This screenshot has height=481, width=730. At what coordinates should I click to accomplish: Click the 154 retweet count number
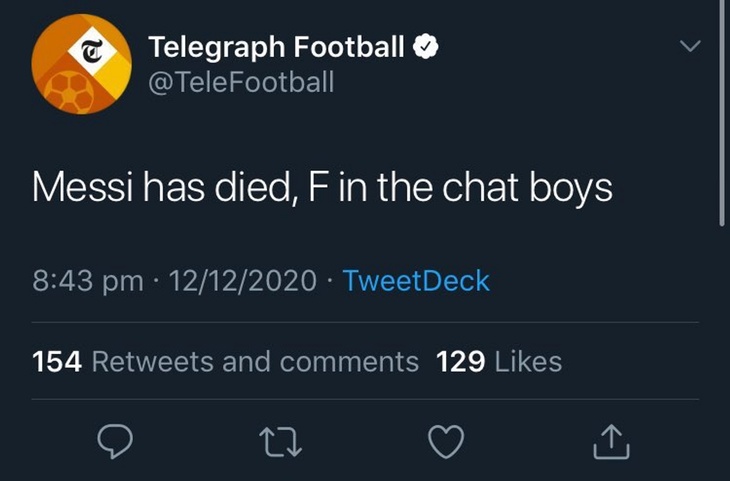(57, 361)
